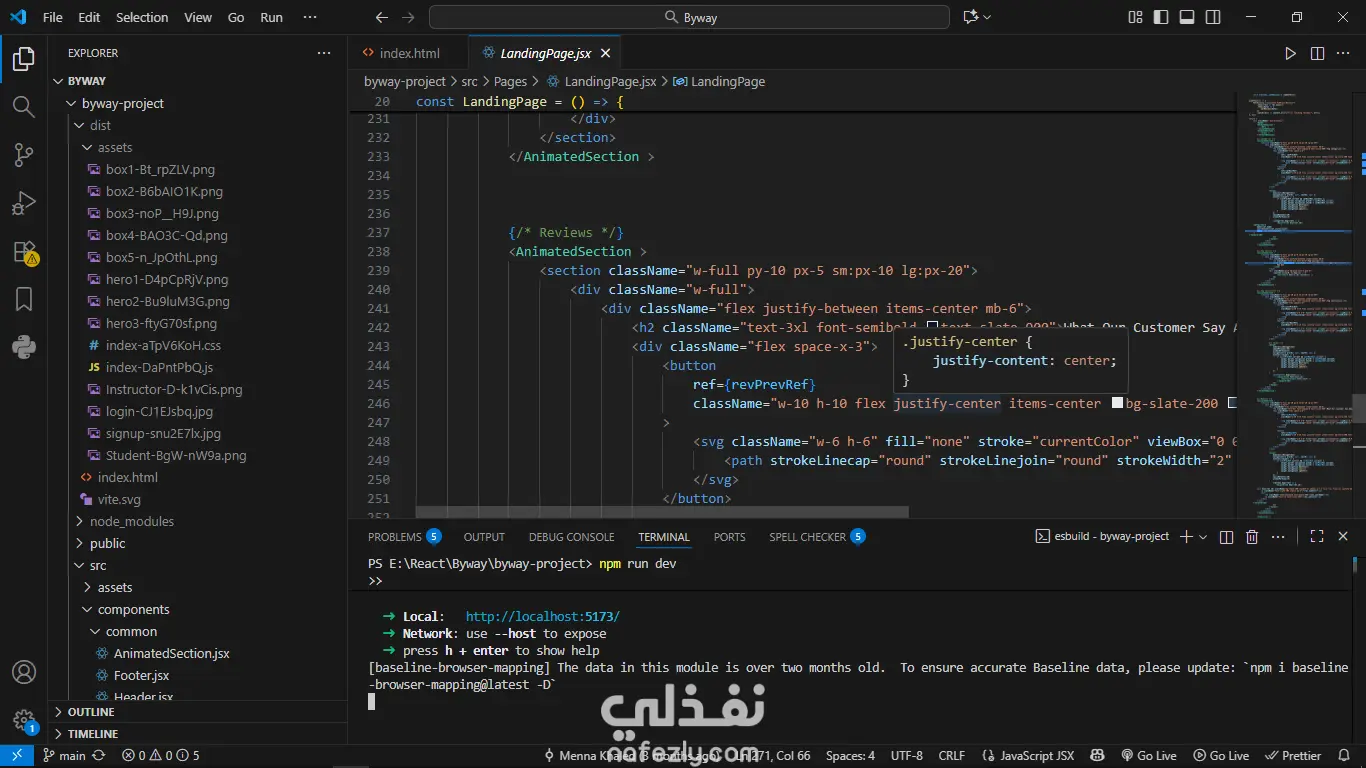Image resolution: width=1366 pixels, height=768 pixels.
Task: Toggle the secondary side bar visibility
Action: [x=1213, y=17]
